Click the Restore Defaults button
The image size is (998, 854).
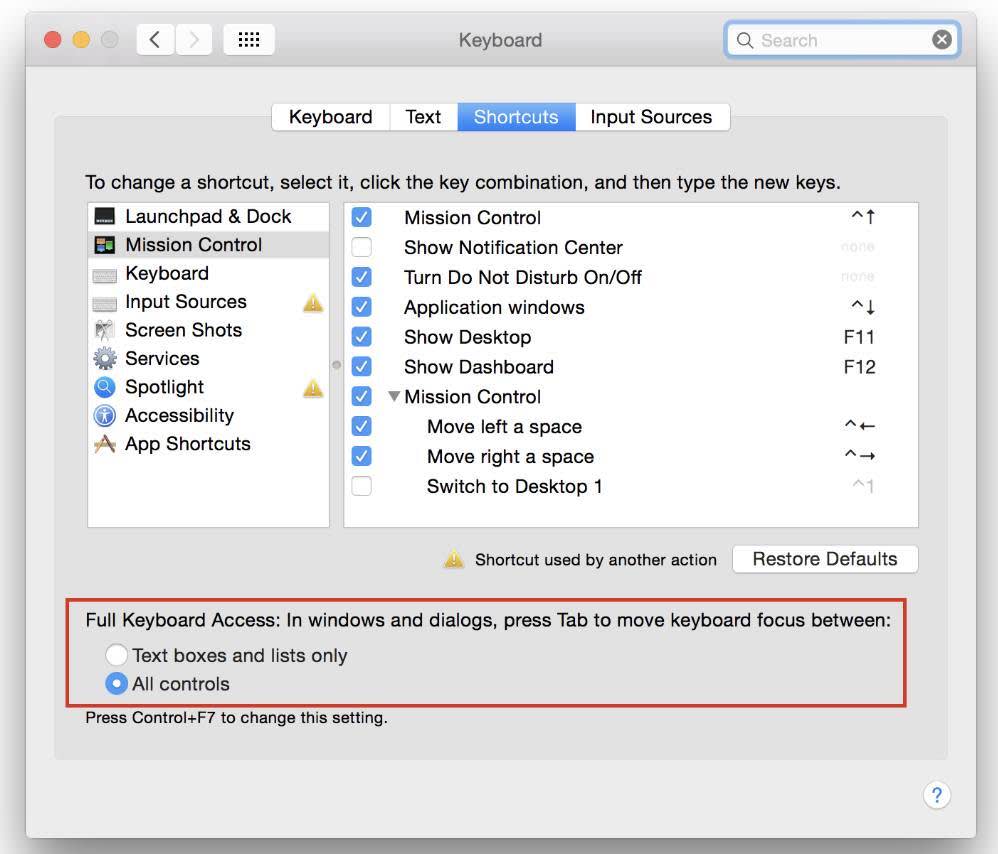(825, 559)
